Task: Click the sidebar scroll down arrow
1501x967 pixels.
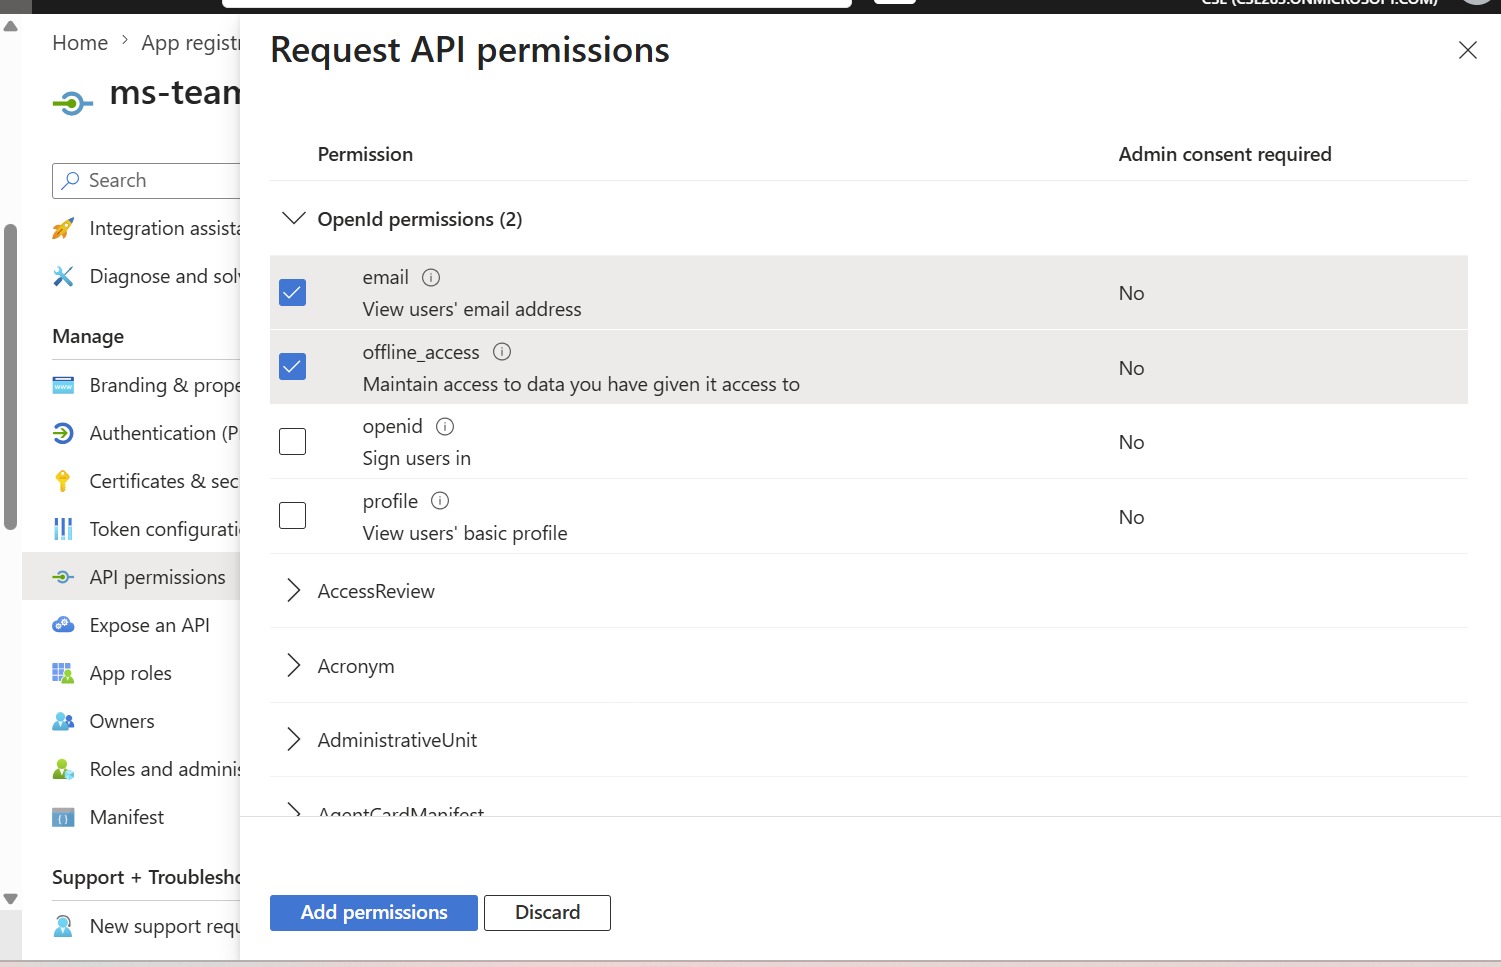Action: 10,899
